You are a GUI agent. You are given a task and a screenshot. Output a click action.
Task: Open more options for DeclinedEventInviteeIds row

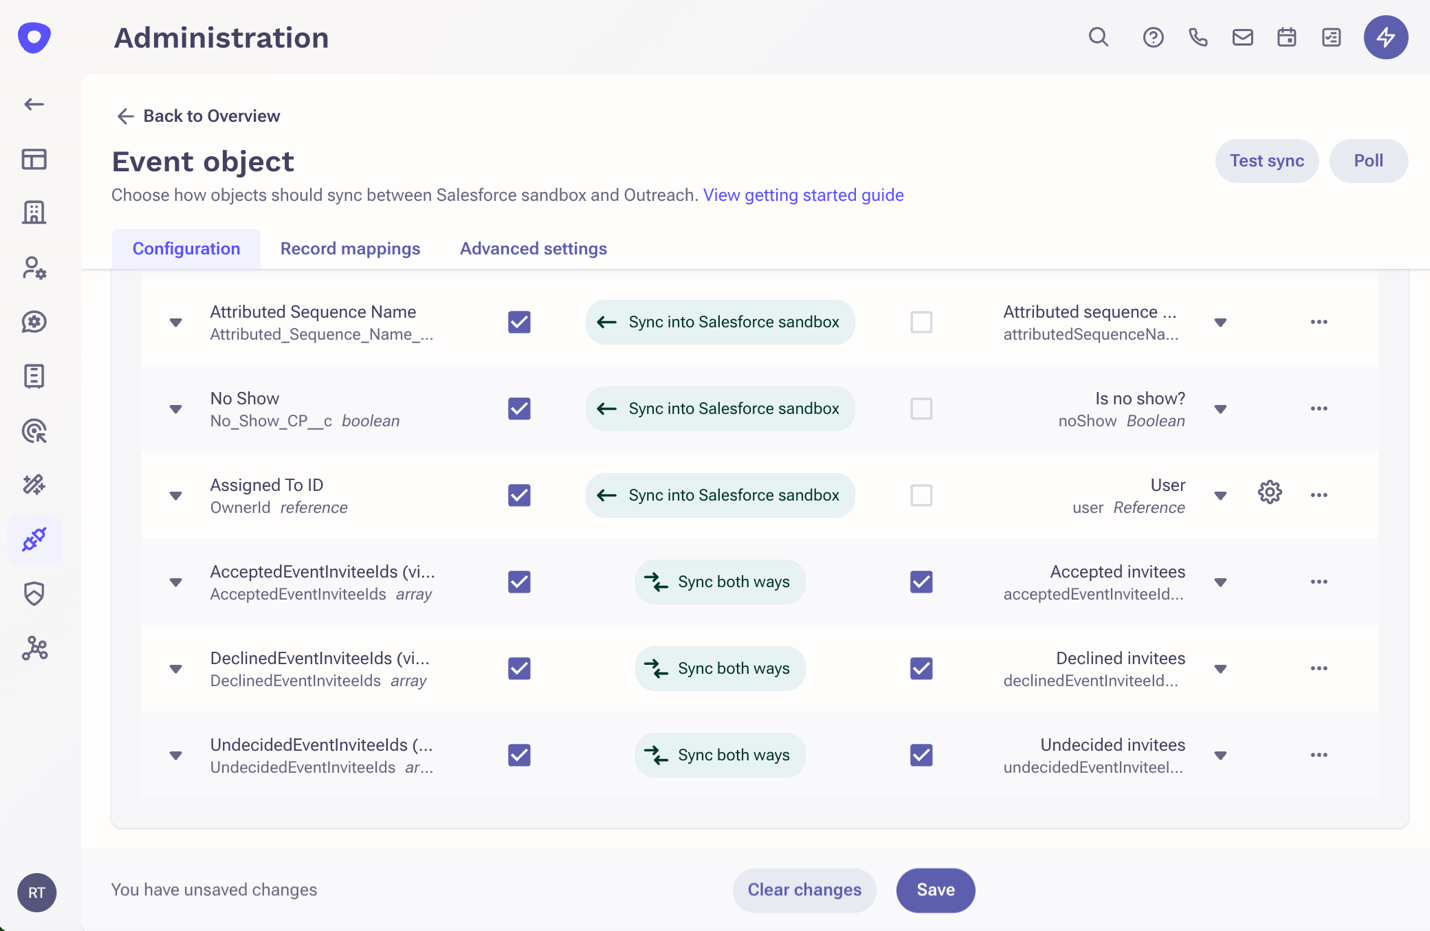coord(1319,668)
